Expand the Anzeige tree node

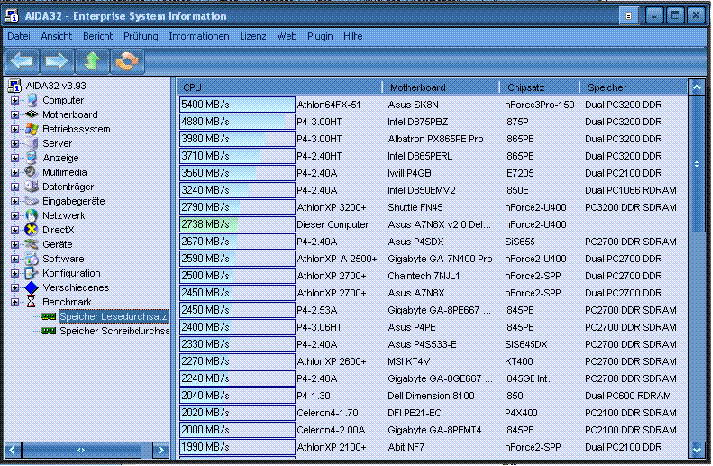tap(15, 158)
